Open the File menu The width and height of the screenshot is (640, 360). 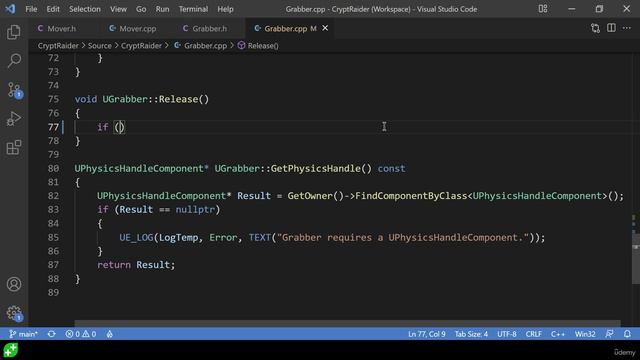pyautogui.click(x=31, y=9)
